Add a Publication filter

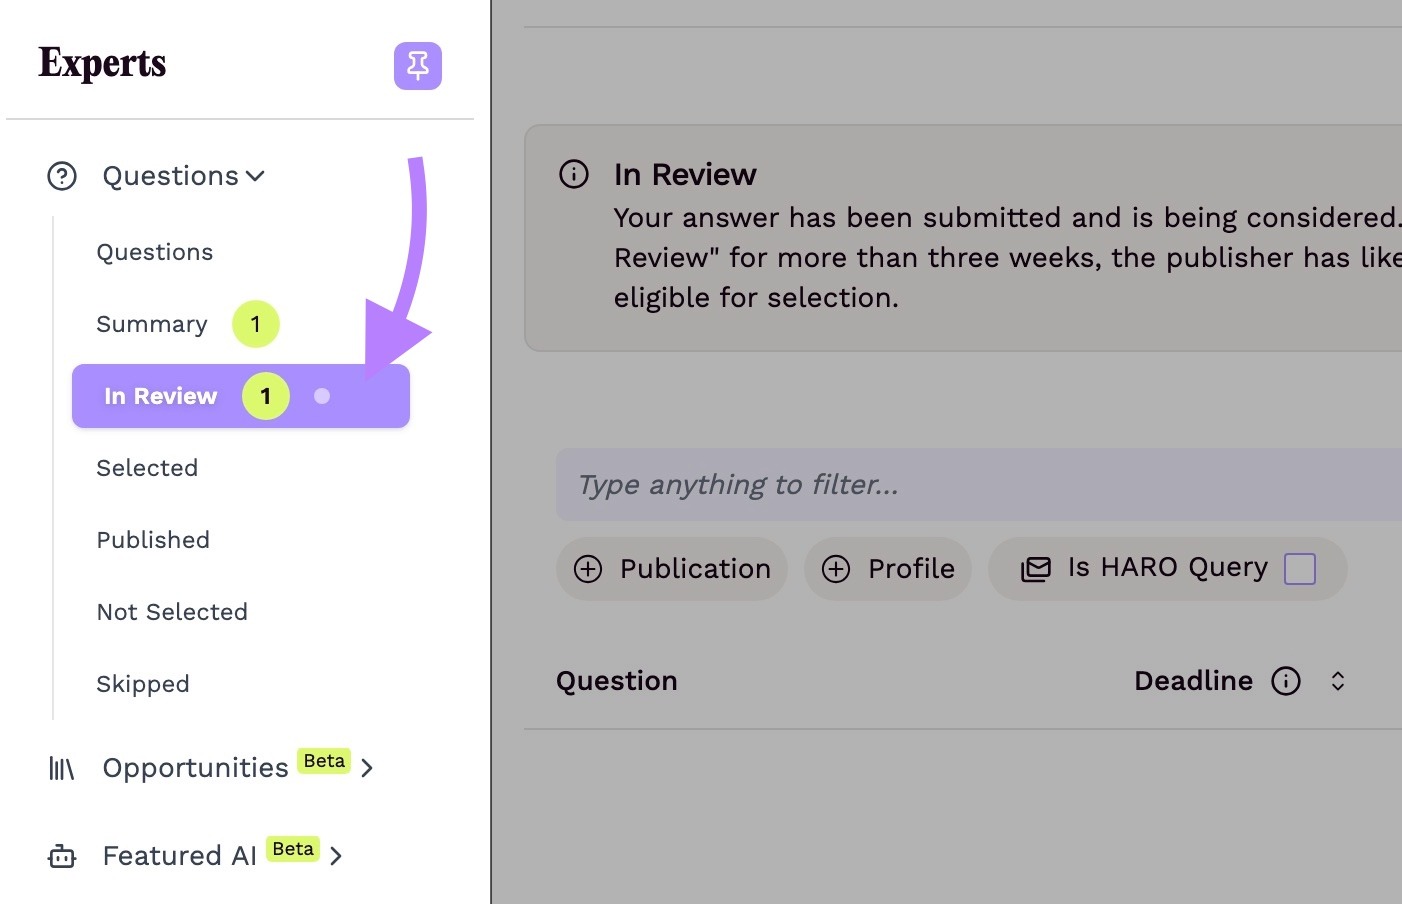click(670, 568)
